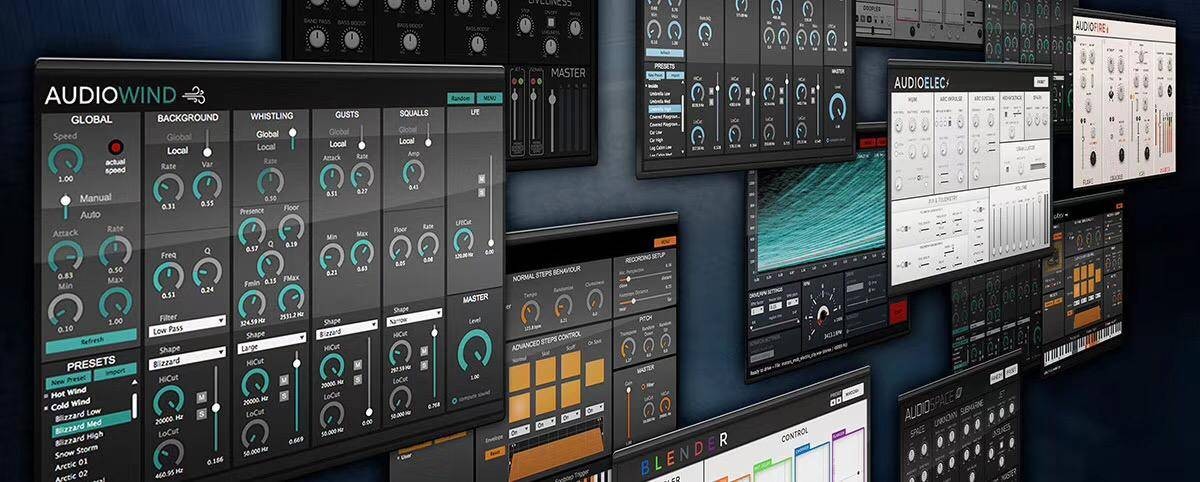Click the Master knob in the rain plugin window
Viewport: 1200px width, 482px height.
[838, 106]
